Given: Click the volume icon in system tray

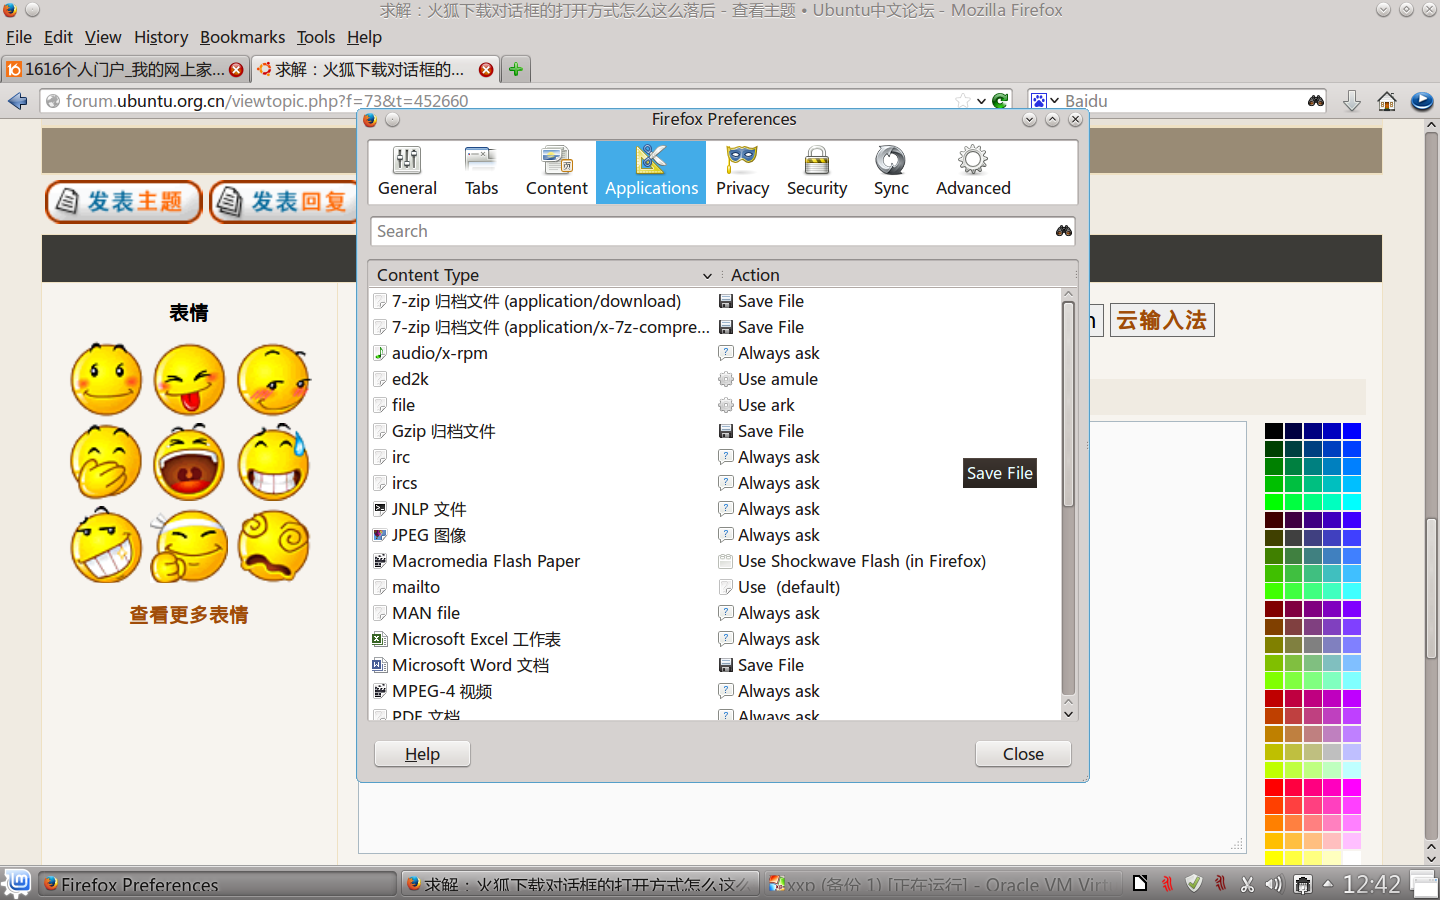Looking at the screenshot, I should [1273, 884].
